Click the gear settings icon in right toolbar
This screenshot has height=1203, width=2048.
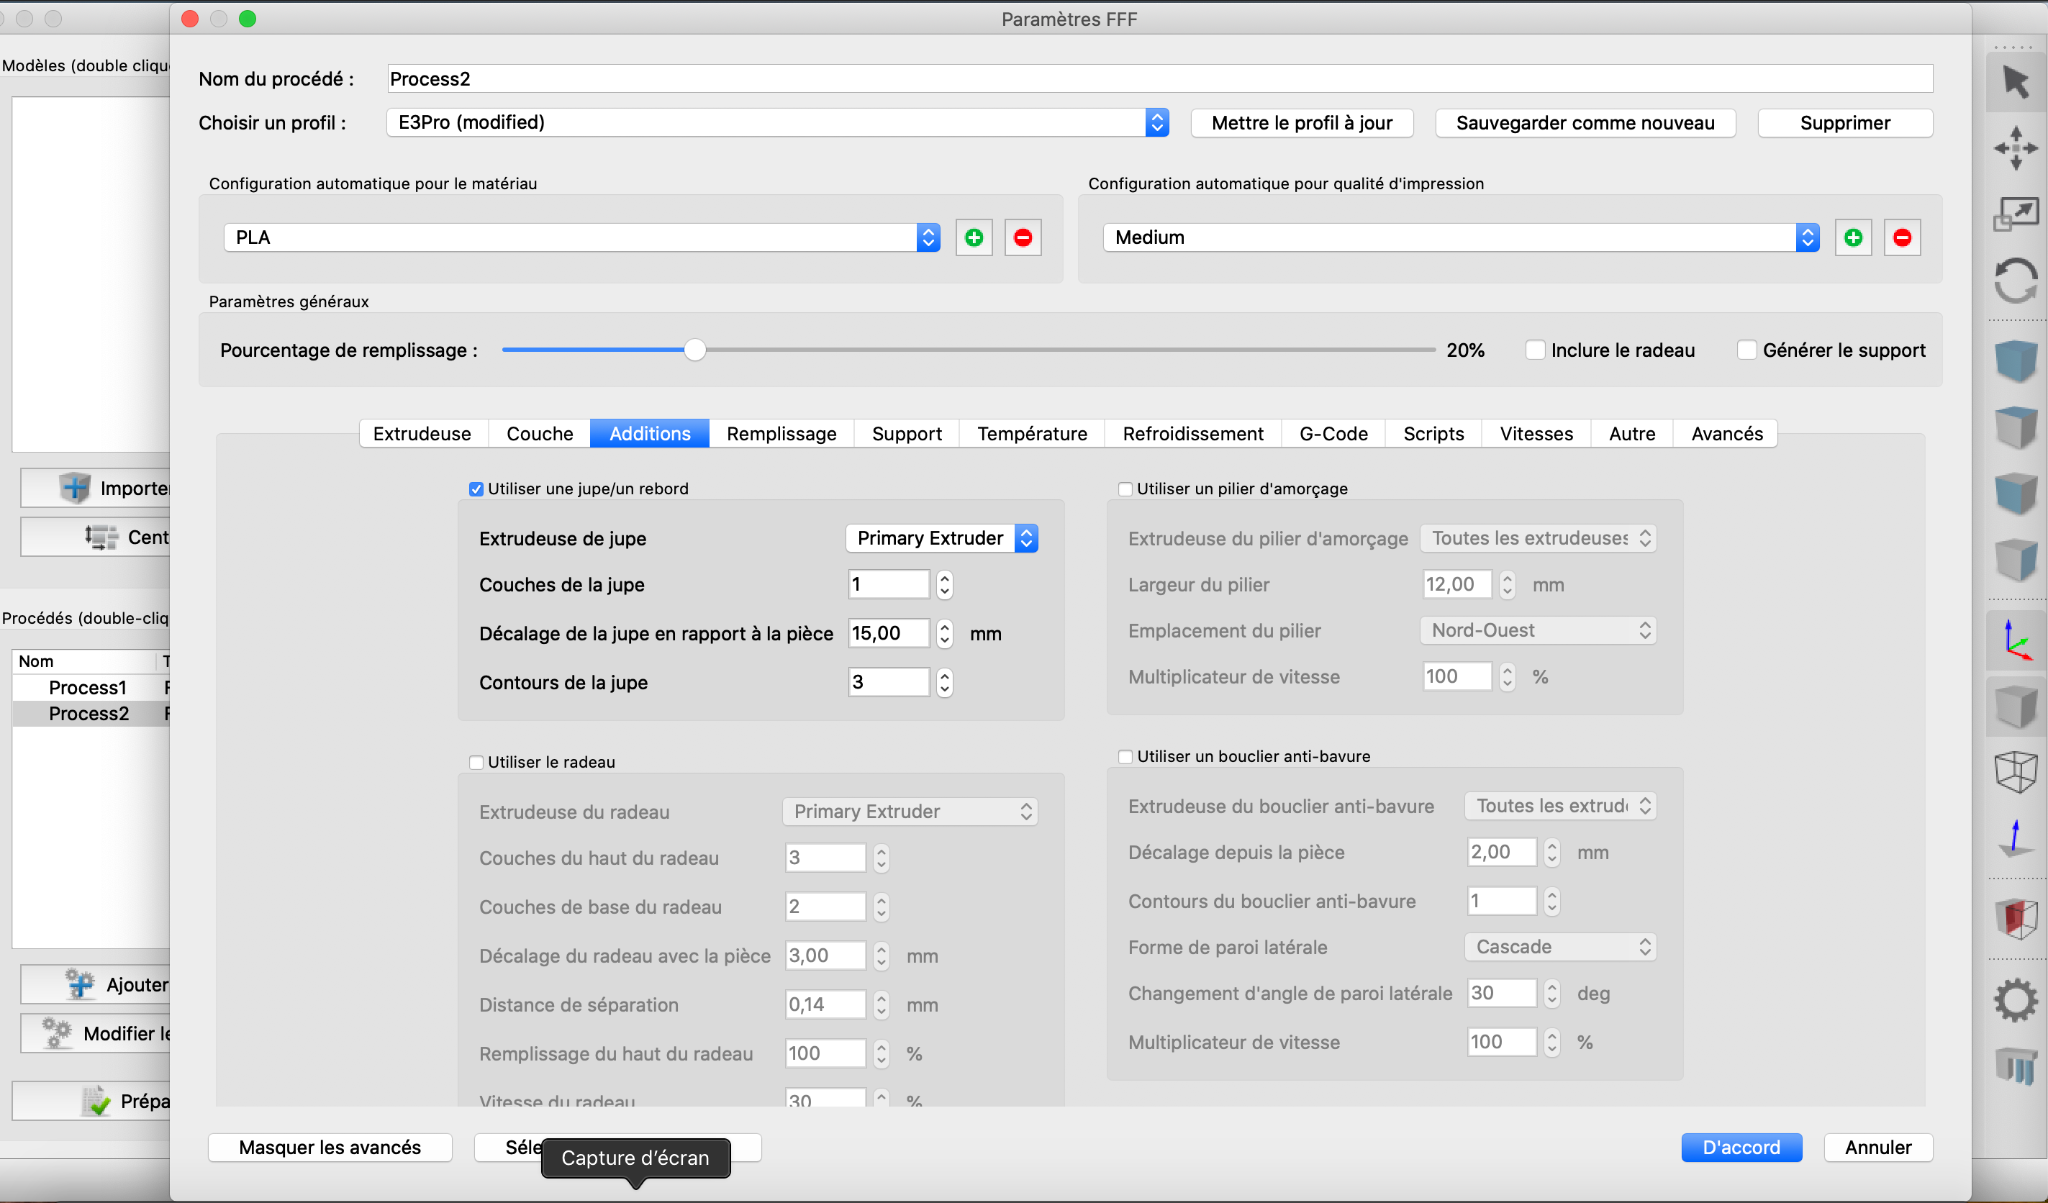point(2015,999)
